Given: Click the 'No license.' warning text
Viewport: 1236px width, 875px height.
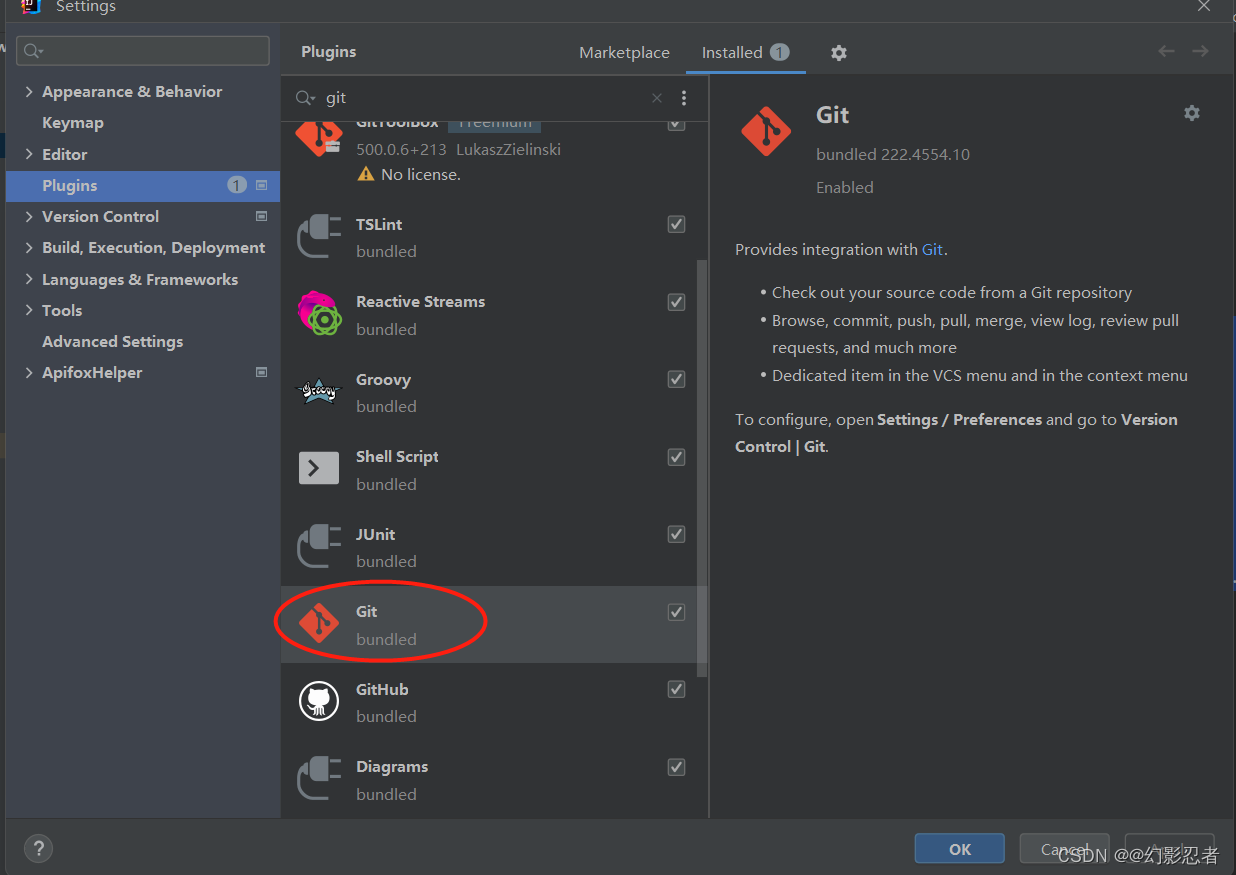Looking at the screenshot, I should [x=421, y=174].
